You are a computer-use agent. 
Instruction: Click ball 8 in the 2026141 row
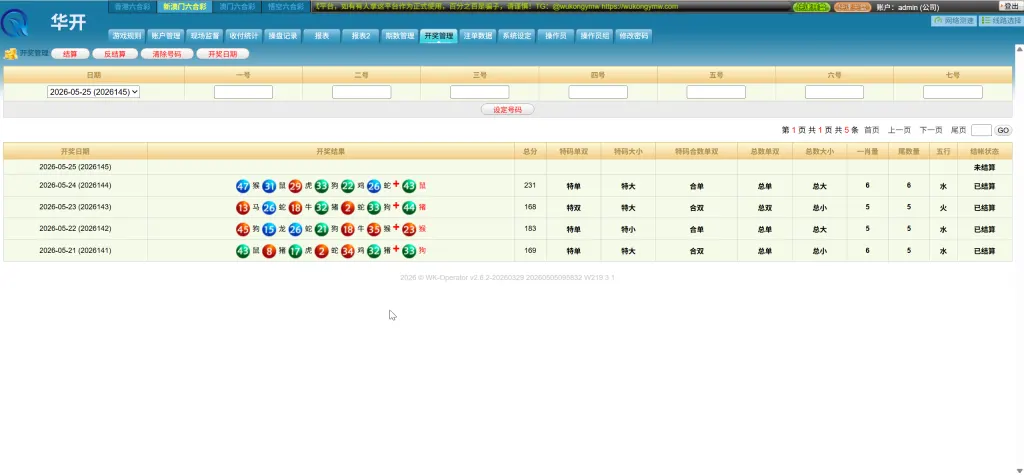pyautogui.click(x=269, y=251)
